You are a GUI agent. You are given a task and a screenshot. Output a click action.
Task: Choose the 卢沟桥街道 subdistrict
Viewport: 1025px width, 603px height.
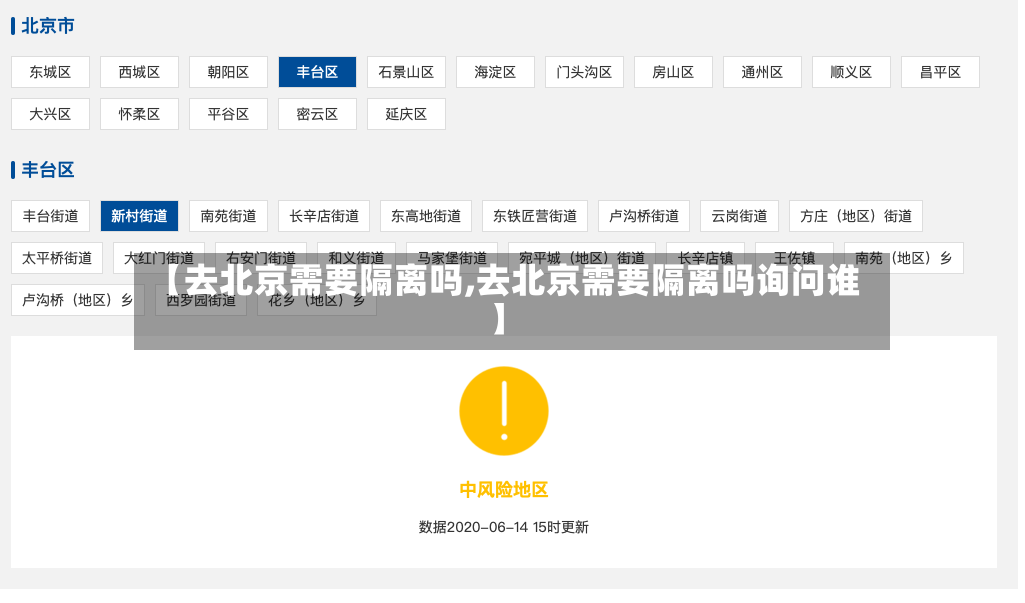click(644, 216)
